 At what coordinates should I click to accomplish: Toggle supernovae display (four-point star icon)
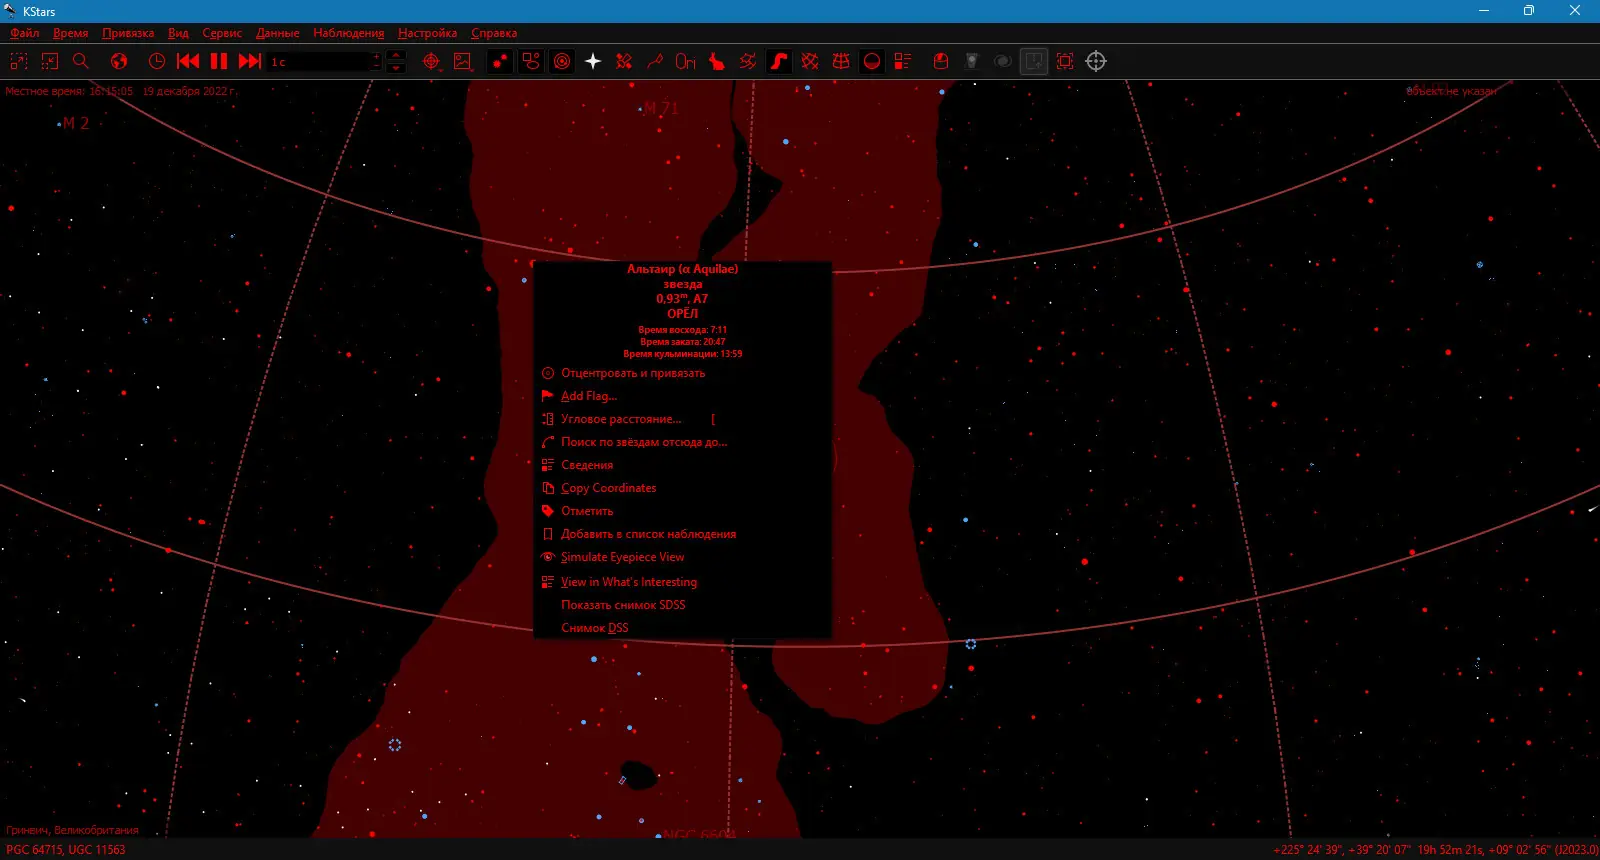coord(593,61)
